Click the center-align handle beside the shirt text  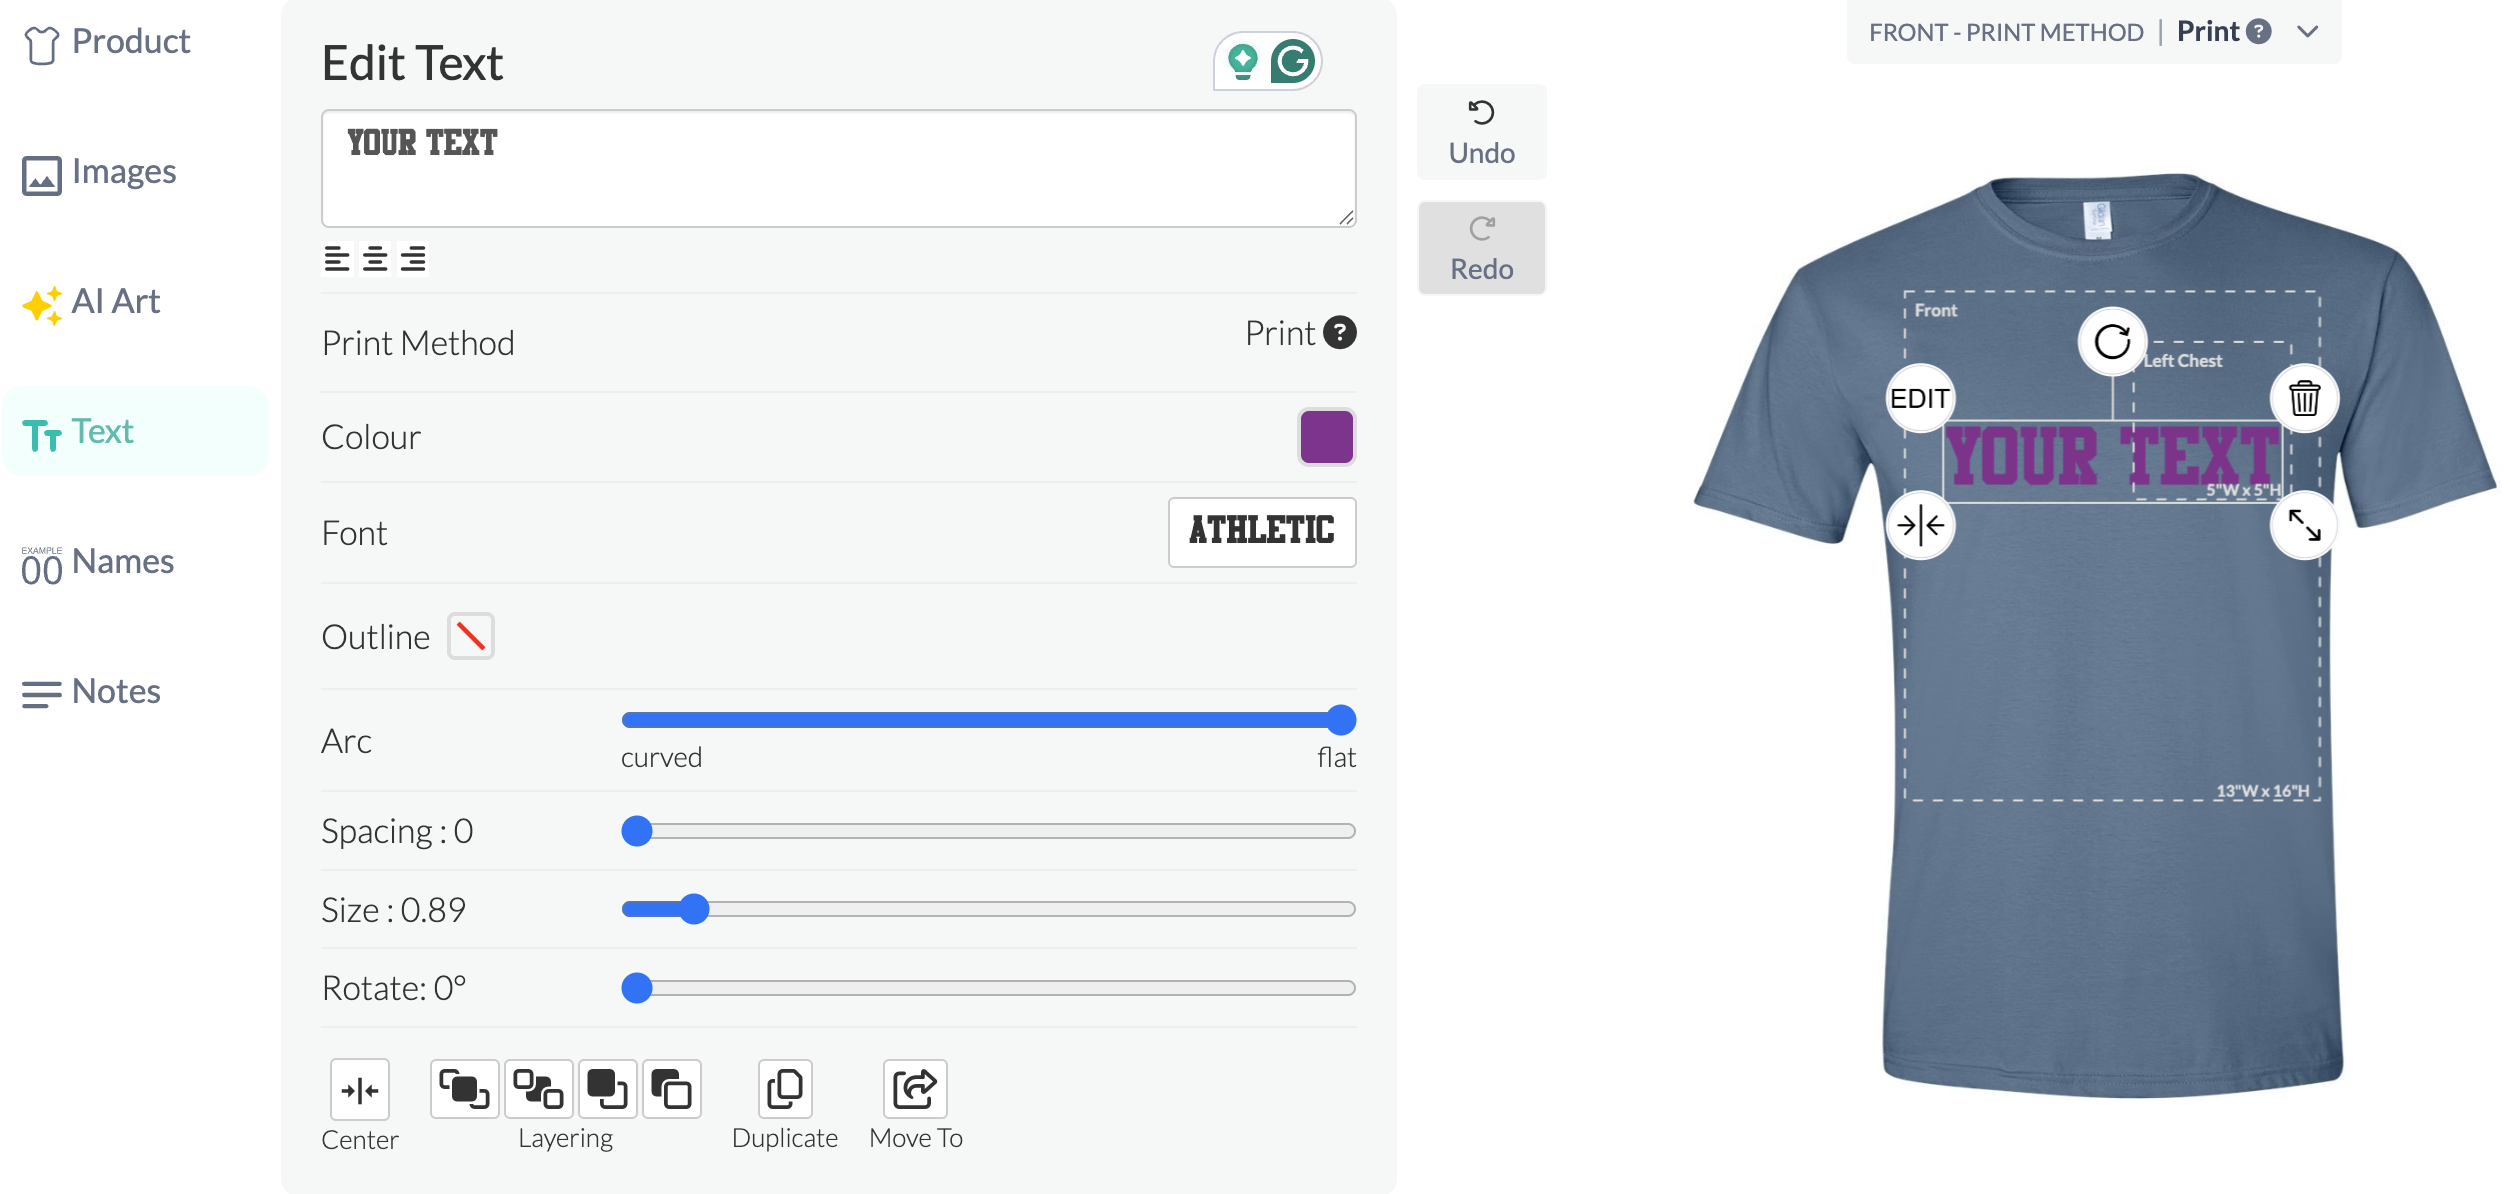click(1920, 525)
